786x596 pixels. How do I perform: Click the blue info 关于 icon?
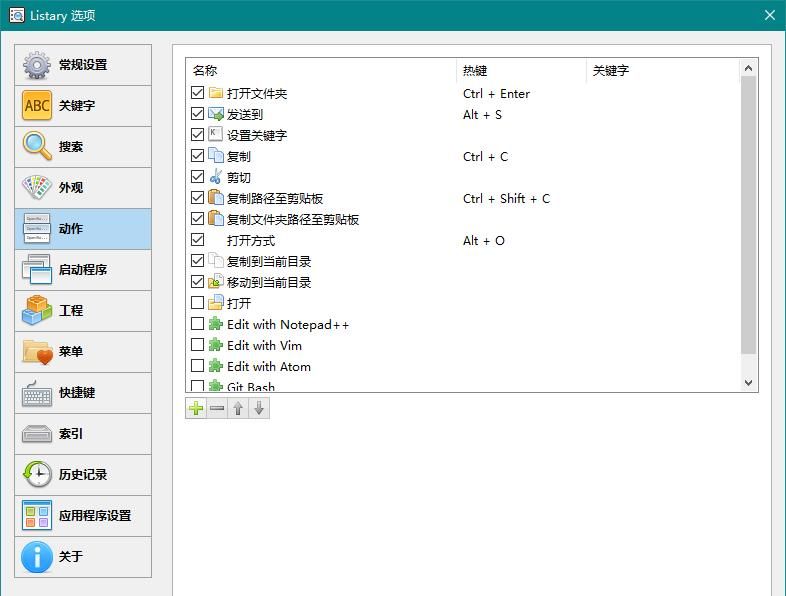coord(37,556)
